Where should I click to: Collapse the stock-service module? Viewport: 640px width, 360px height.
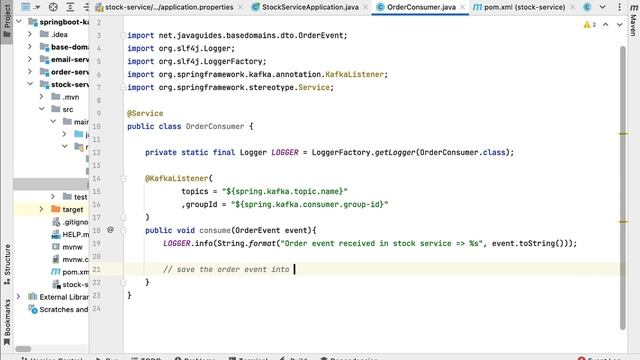coord(30,84)
